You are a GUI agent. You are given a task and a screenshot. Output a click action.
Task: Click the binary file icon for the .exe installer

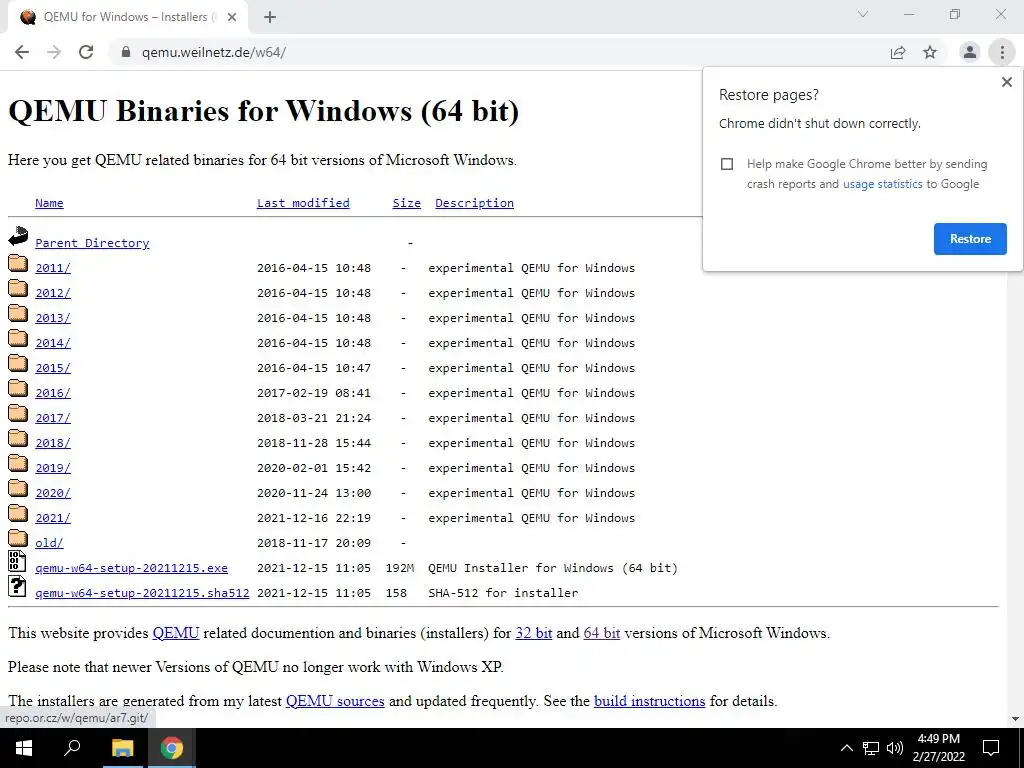[x=17, y=562]
